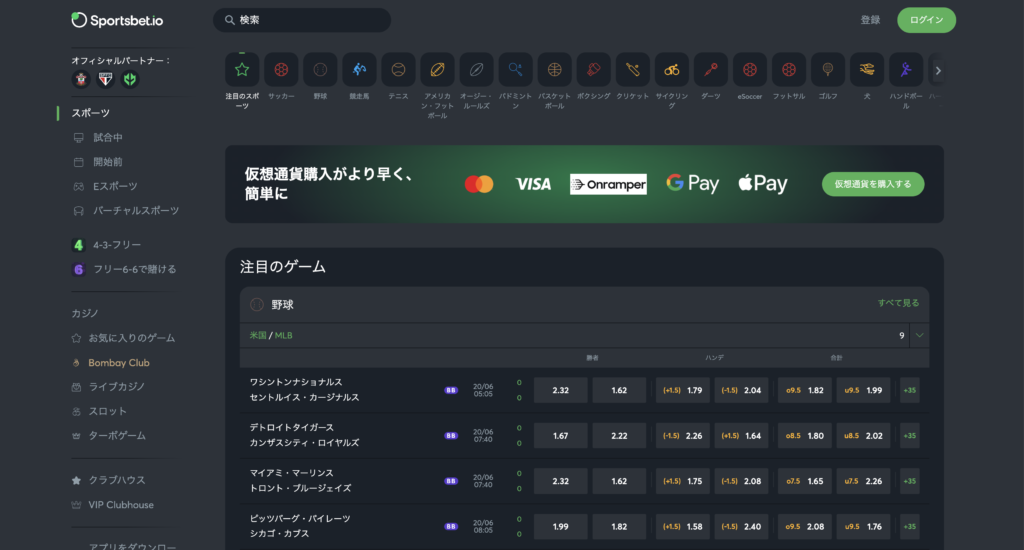Viewport: 1024px width, 550px height.
Task: Open the Featured Sports star icon
Action: (242, 69)
